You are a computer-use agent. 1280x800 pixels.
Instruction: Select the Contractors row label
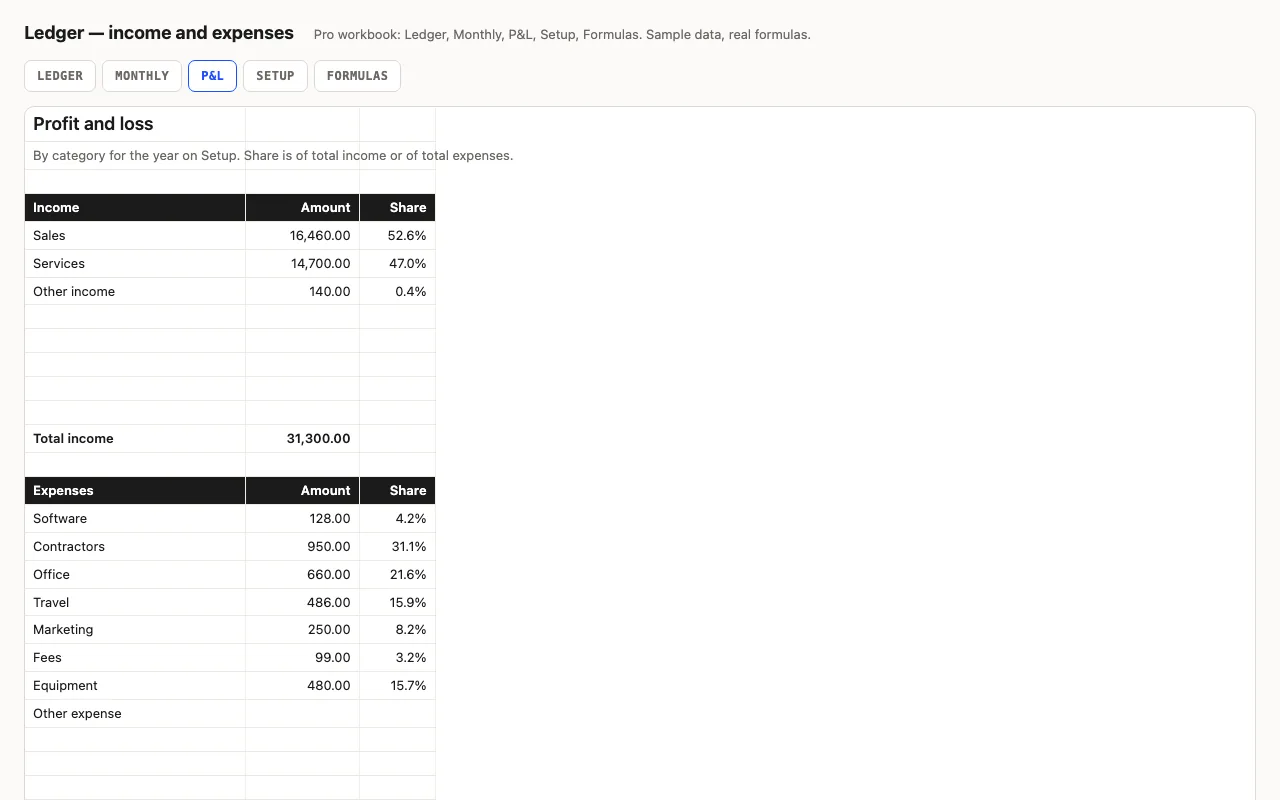pyautogui.click(x=135, y=547)
